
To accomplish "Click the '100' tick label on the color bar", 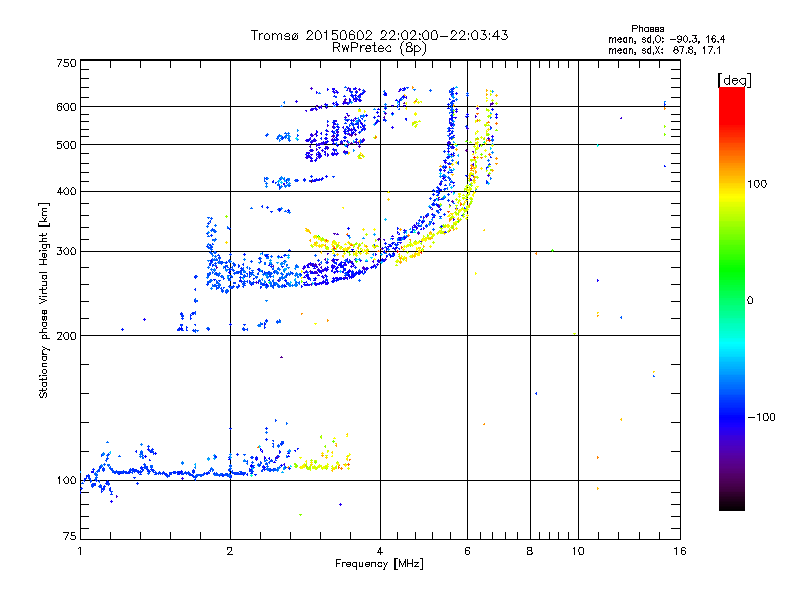I will click(x=757, y=184).
